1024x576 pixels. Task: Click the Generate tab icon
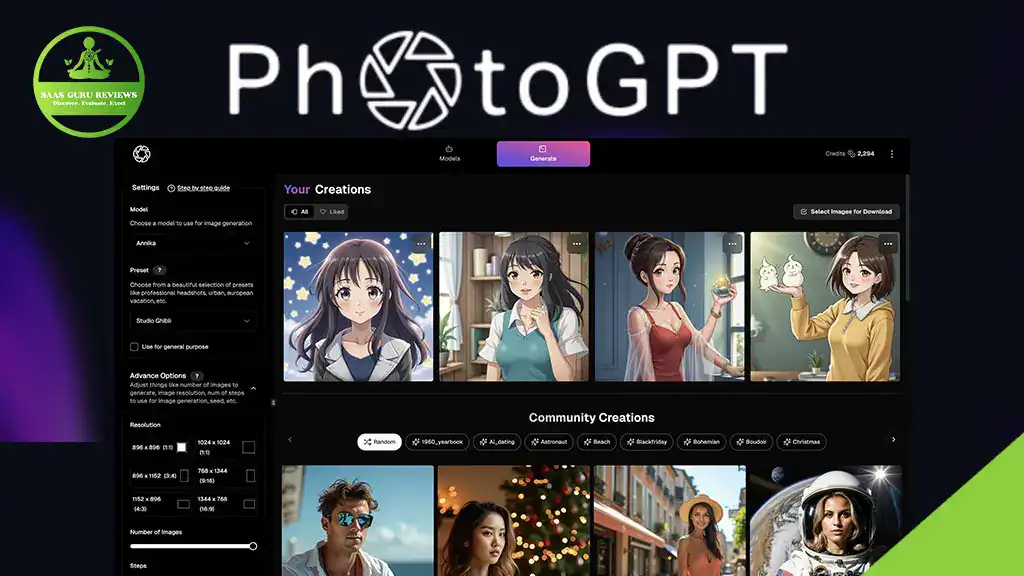(543, 149)
